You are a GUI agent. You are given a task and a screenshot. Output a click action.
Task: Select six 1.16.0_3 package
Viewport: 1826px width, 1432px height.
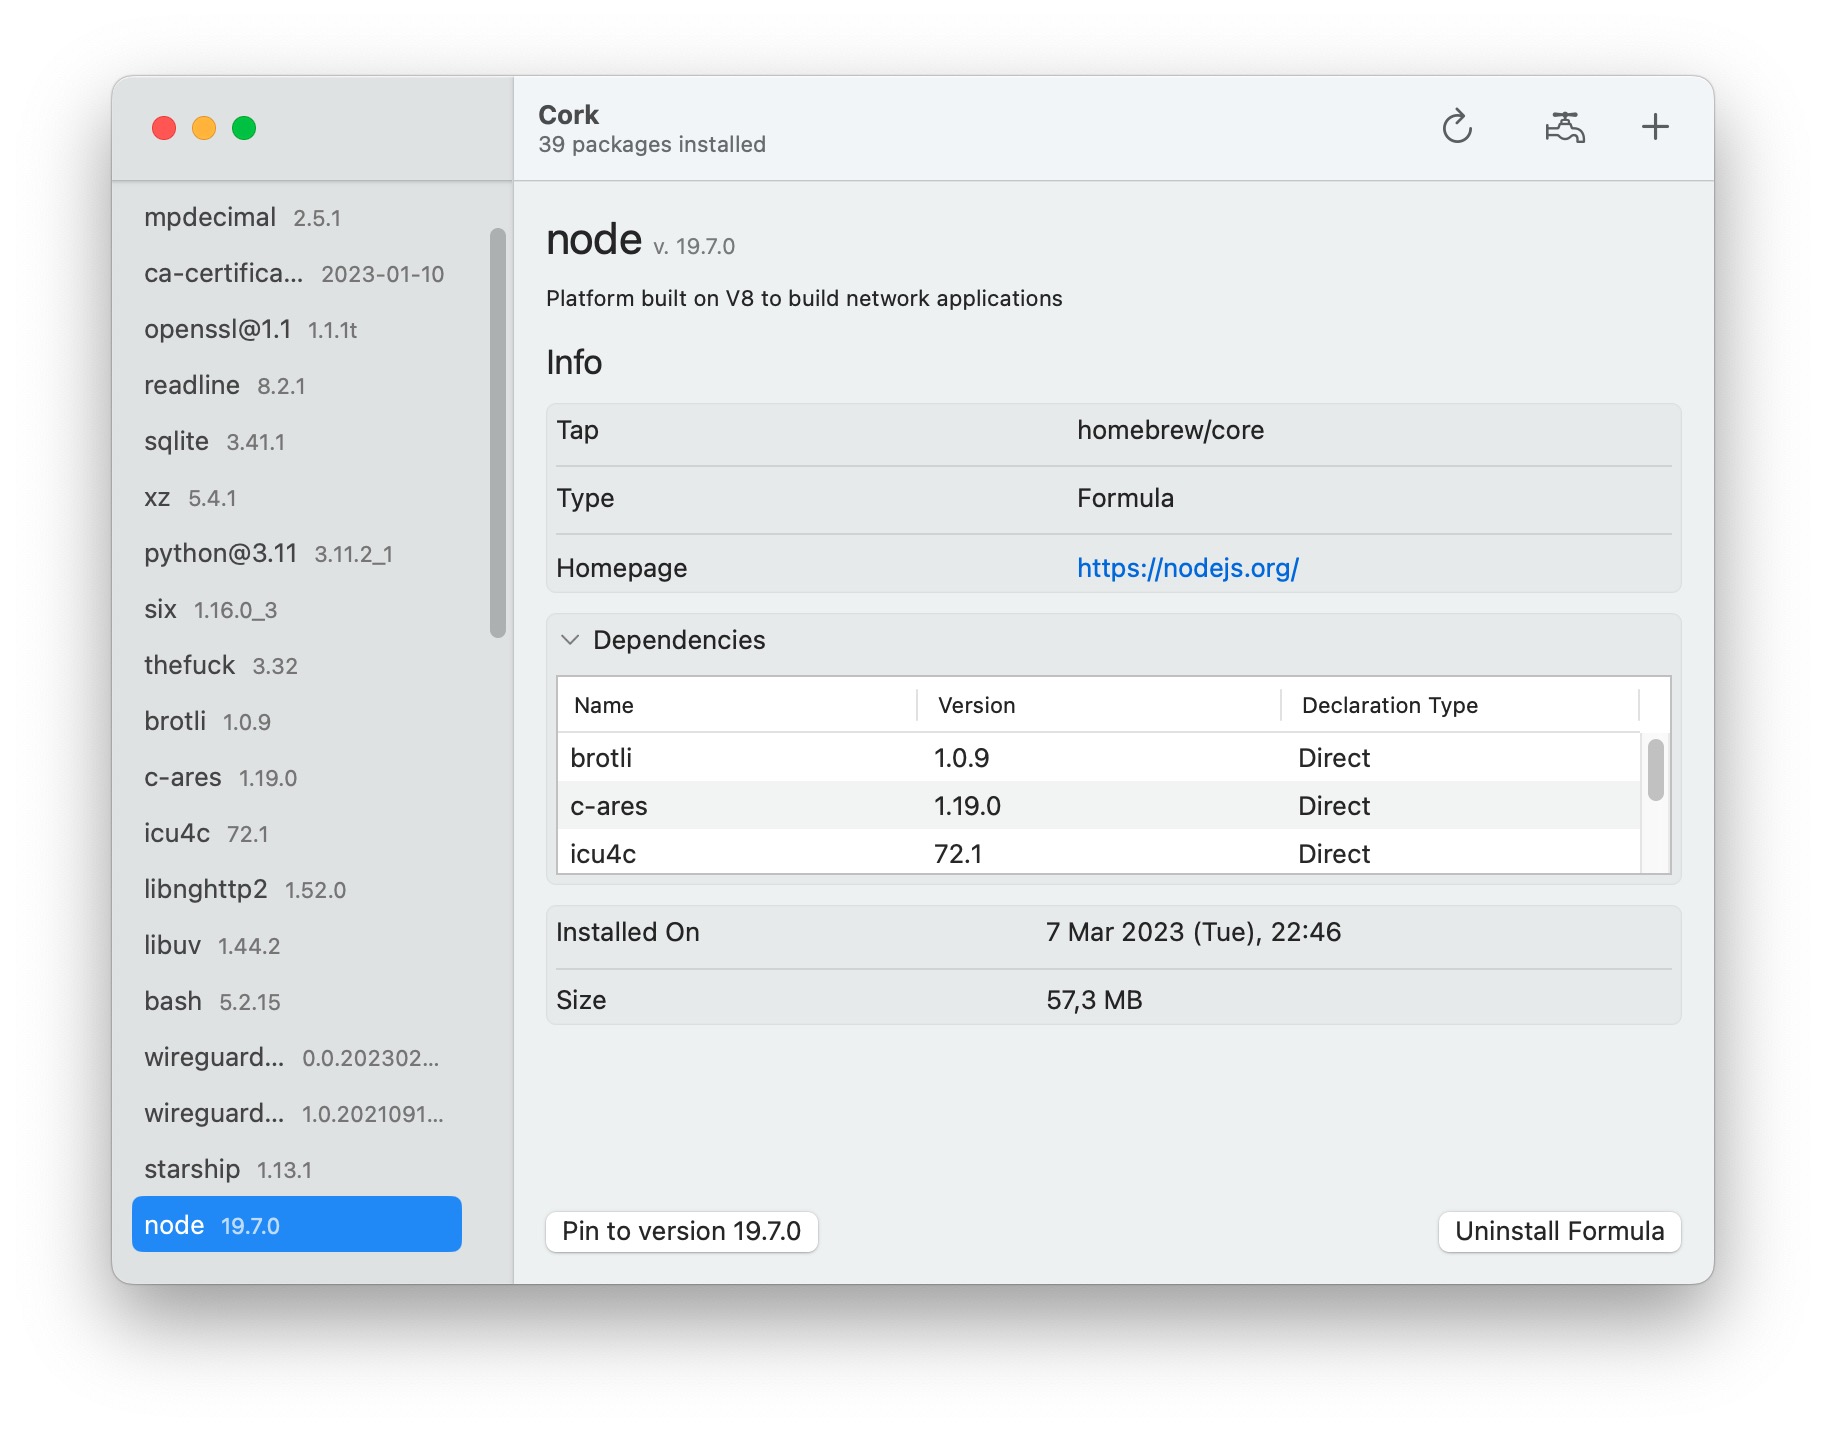click(297, 609)
